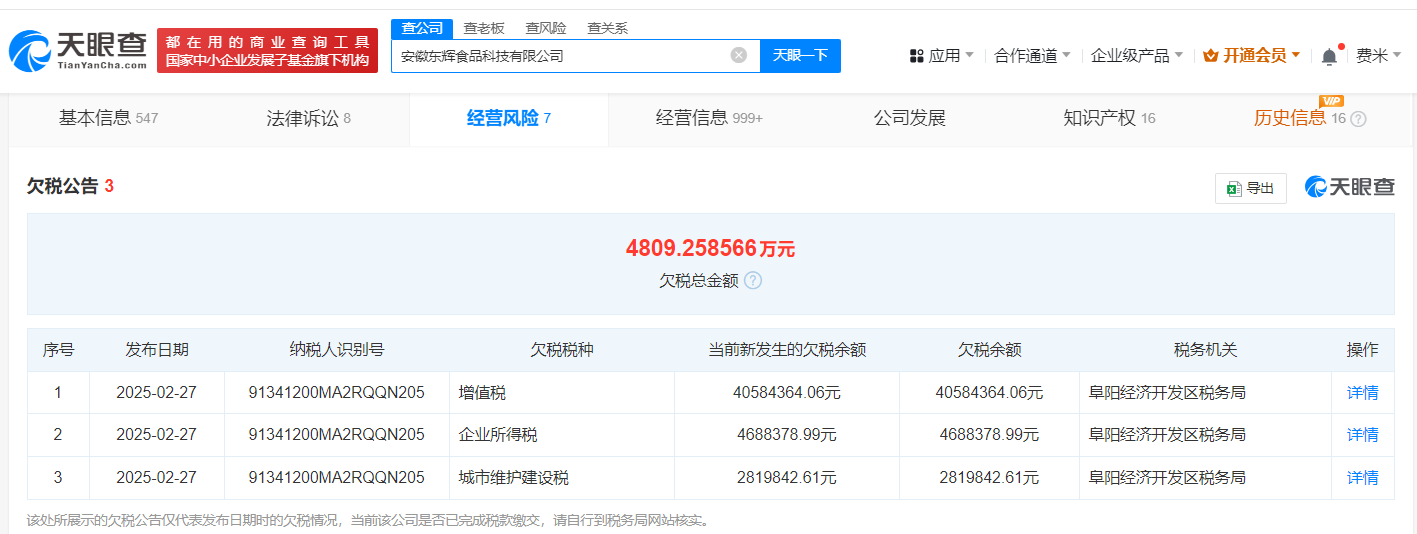Click the 欠税余额 column header
The image size is (1417, 534).
989,350
